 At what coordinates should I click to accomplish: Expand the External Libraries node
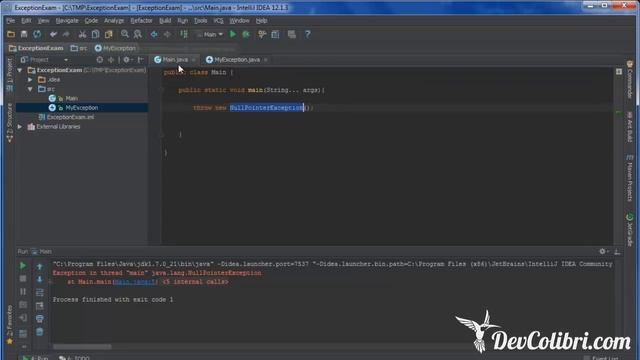(20, 127)
